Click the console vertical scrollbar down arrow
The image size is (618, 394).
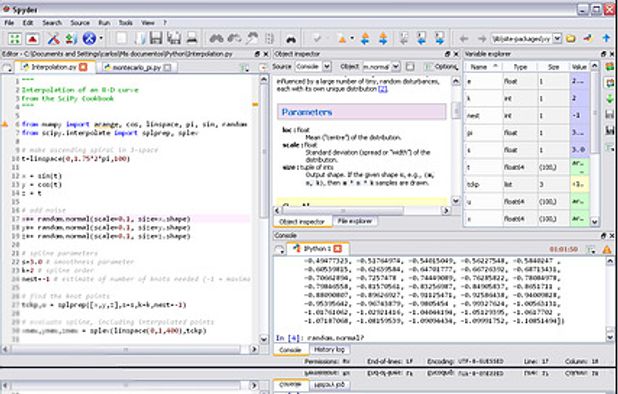[x=610, y=338]
